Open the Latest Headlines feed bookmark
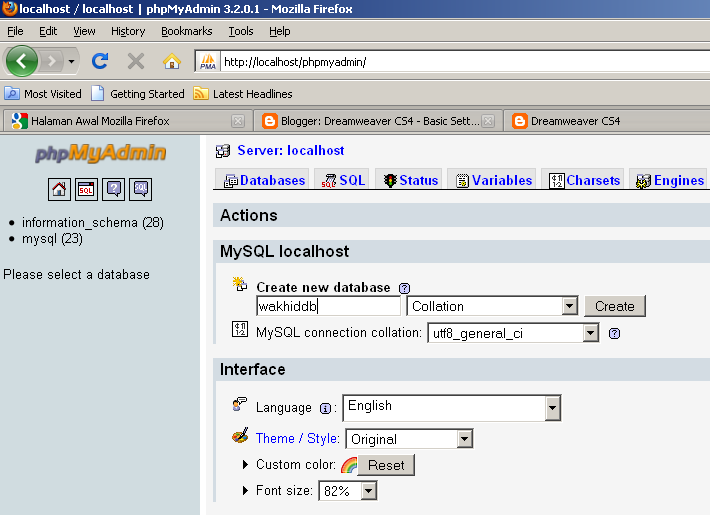Screen dimensions: 710x515 [243, 94]
